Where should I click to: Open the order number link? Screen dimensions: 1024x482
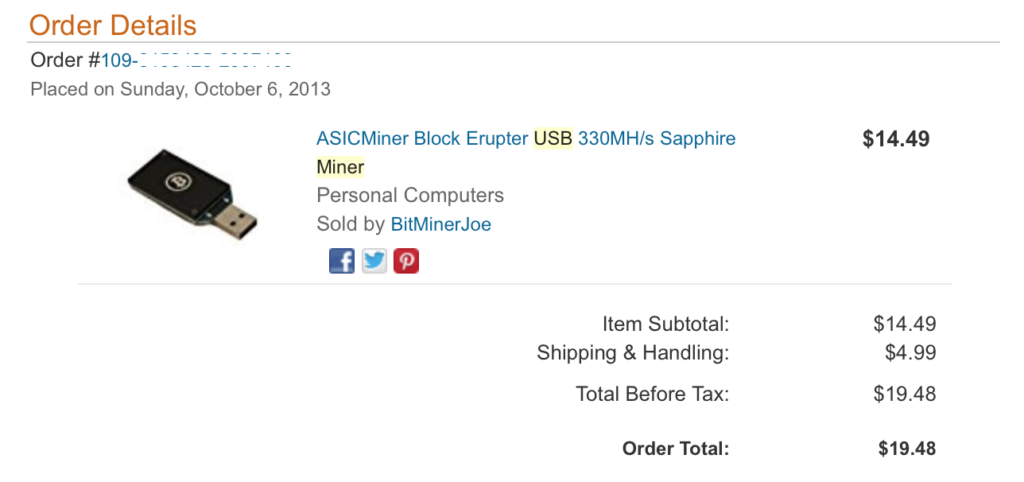(x=197, y=60)
